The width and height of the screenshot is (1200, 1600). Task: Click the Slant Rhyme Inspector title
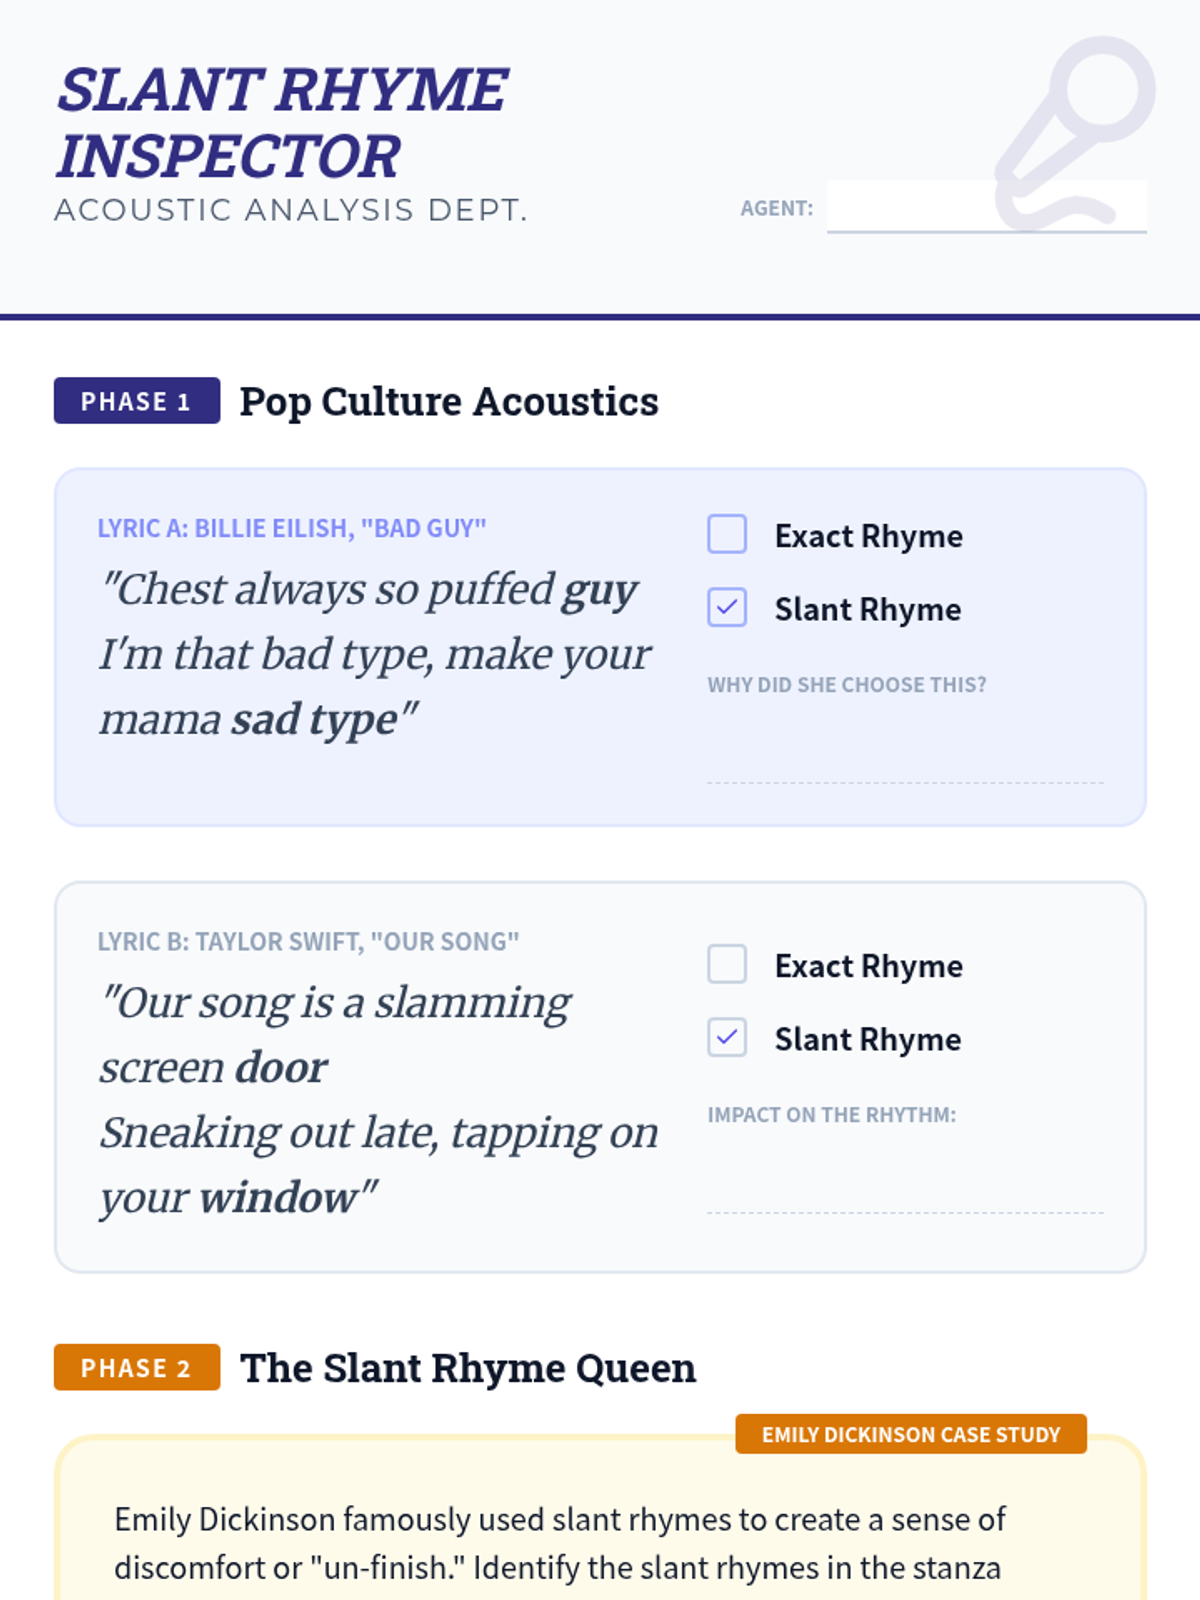coord(282,122)
